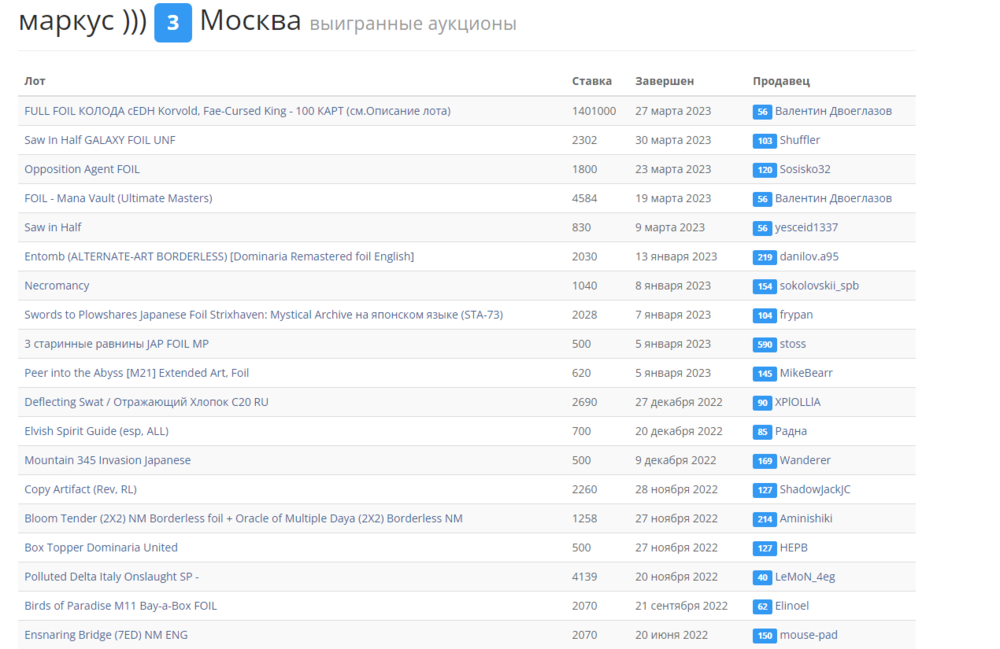Open FOIL - Mana Vault (Ultimate Masters) lot
Viewport: 1000px width, 649px height.
coord(118,198)
